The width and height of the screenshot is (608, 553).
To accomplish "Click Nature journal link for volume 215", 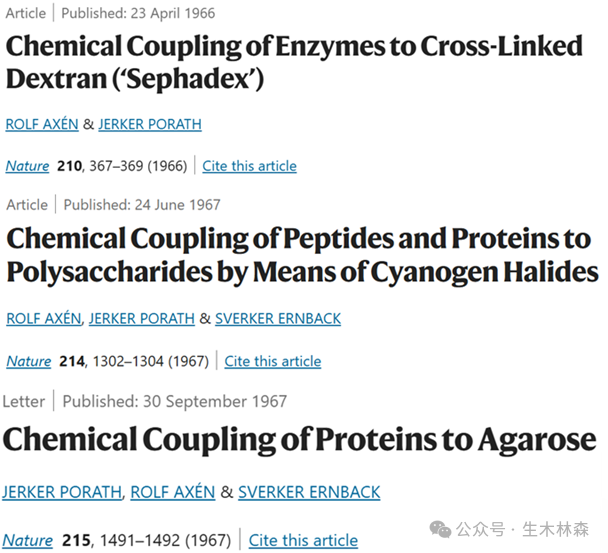I will click(x=27, y=540).
